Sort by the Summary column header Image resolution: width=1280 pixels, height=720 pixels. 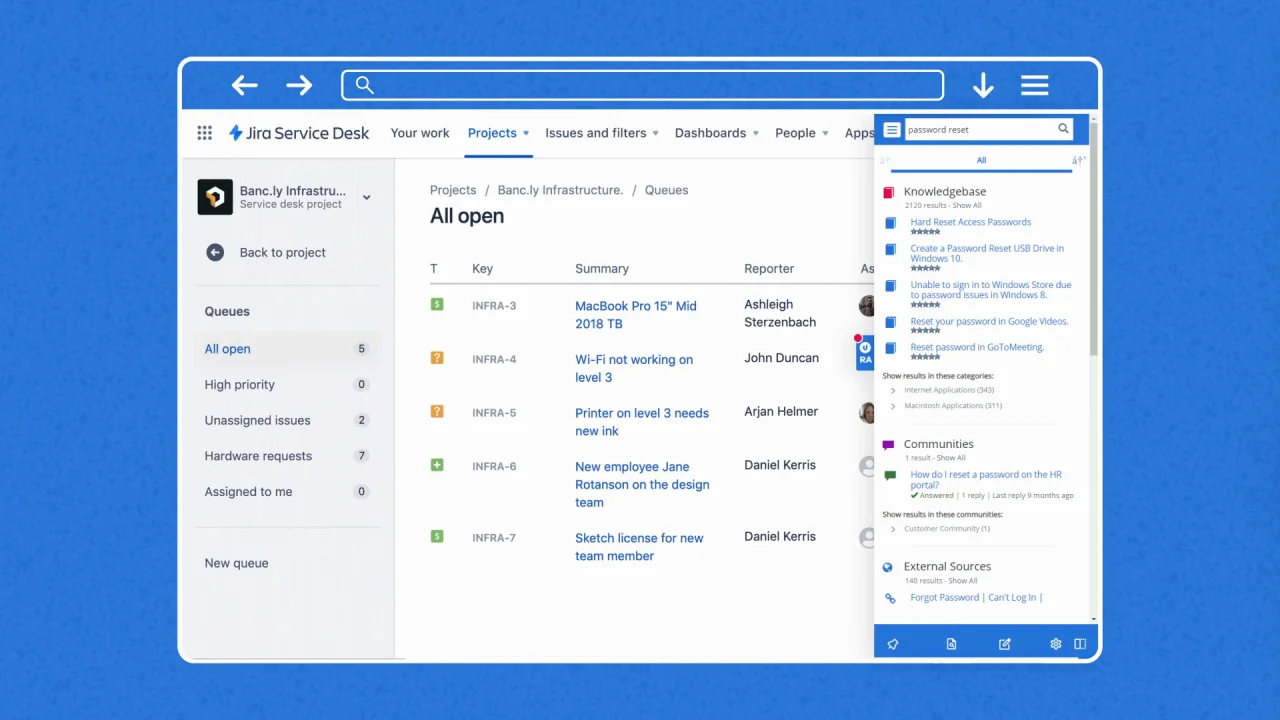point(602,269)
